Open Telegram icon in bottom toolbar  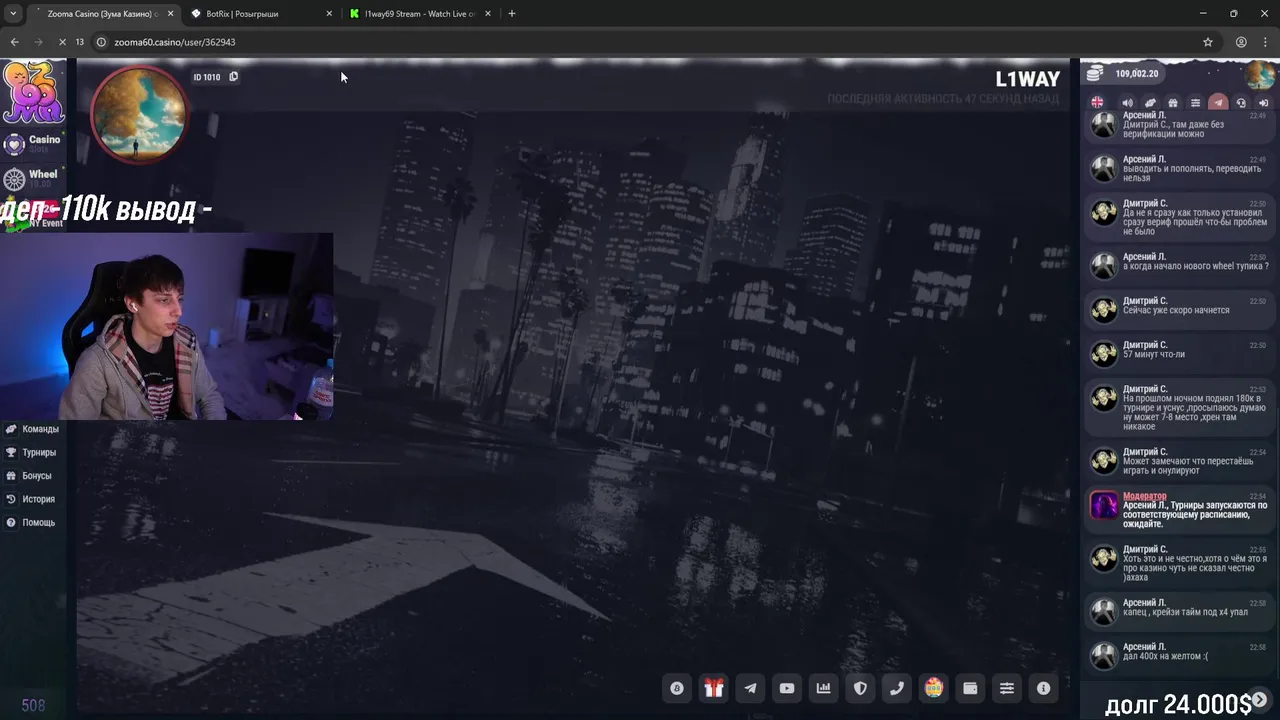[750, 688]
